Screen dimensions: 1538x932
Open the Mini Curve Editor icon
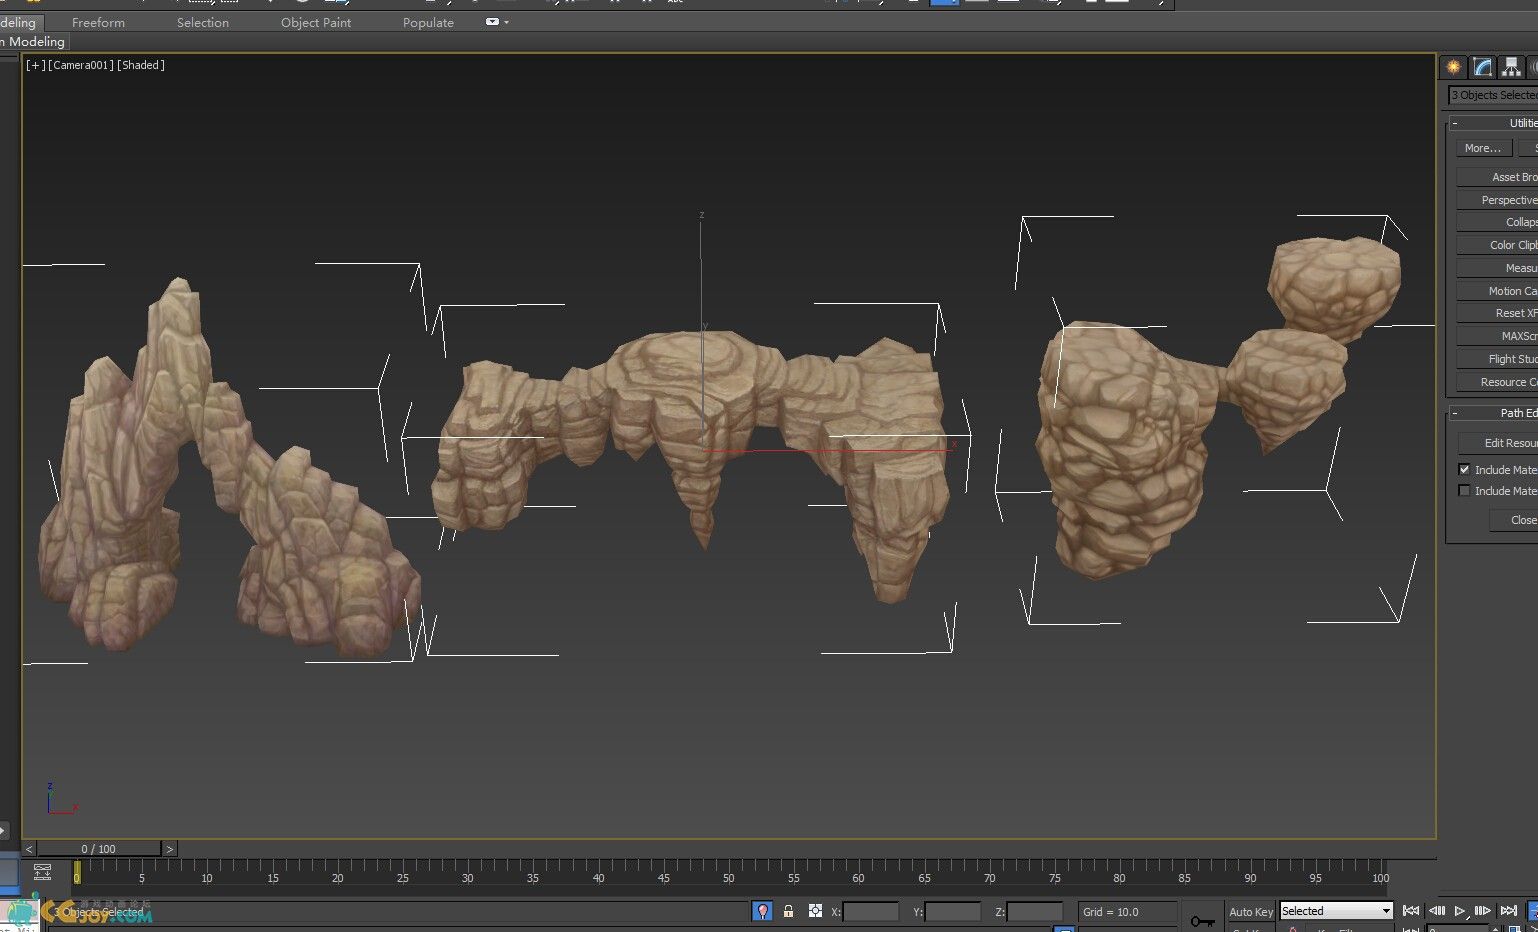42,873
